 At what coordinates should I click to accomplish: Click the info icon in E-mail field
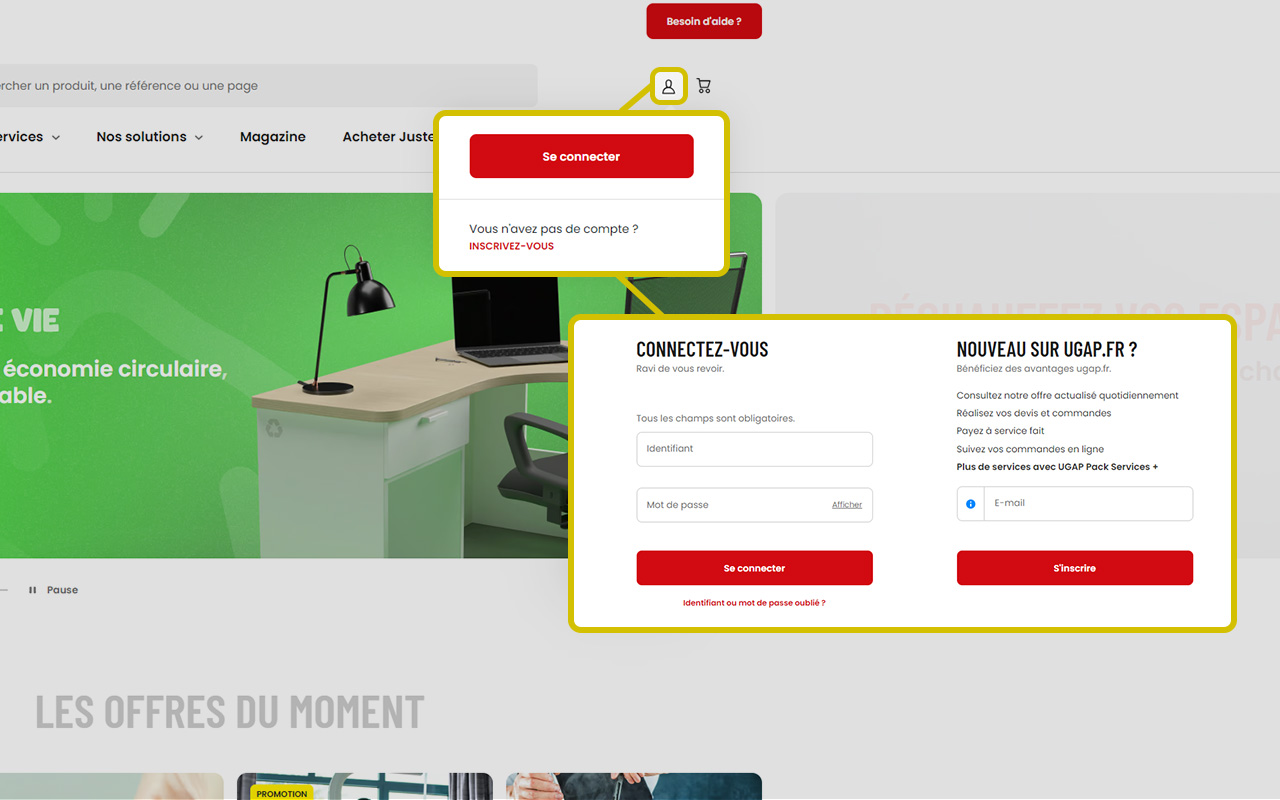click(970, 504)
